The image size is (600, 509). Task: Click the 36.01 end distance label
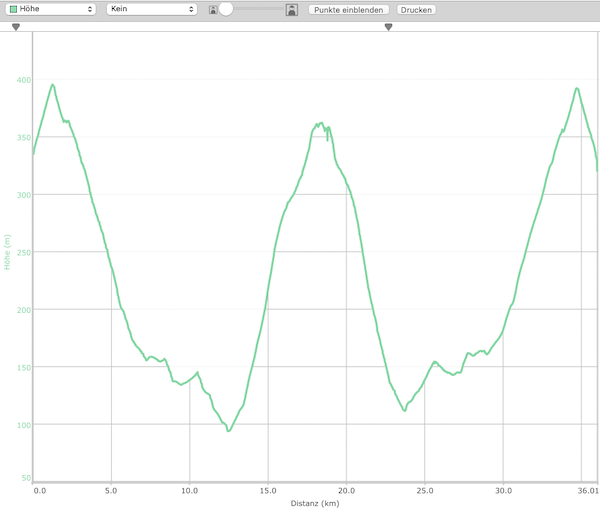[x=588, y=491]
